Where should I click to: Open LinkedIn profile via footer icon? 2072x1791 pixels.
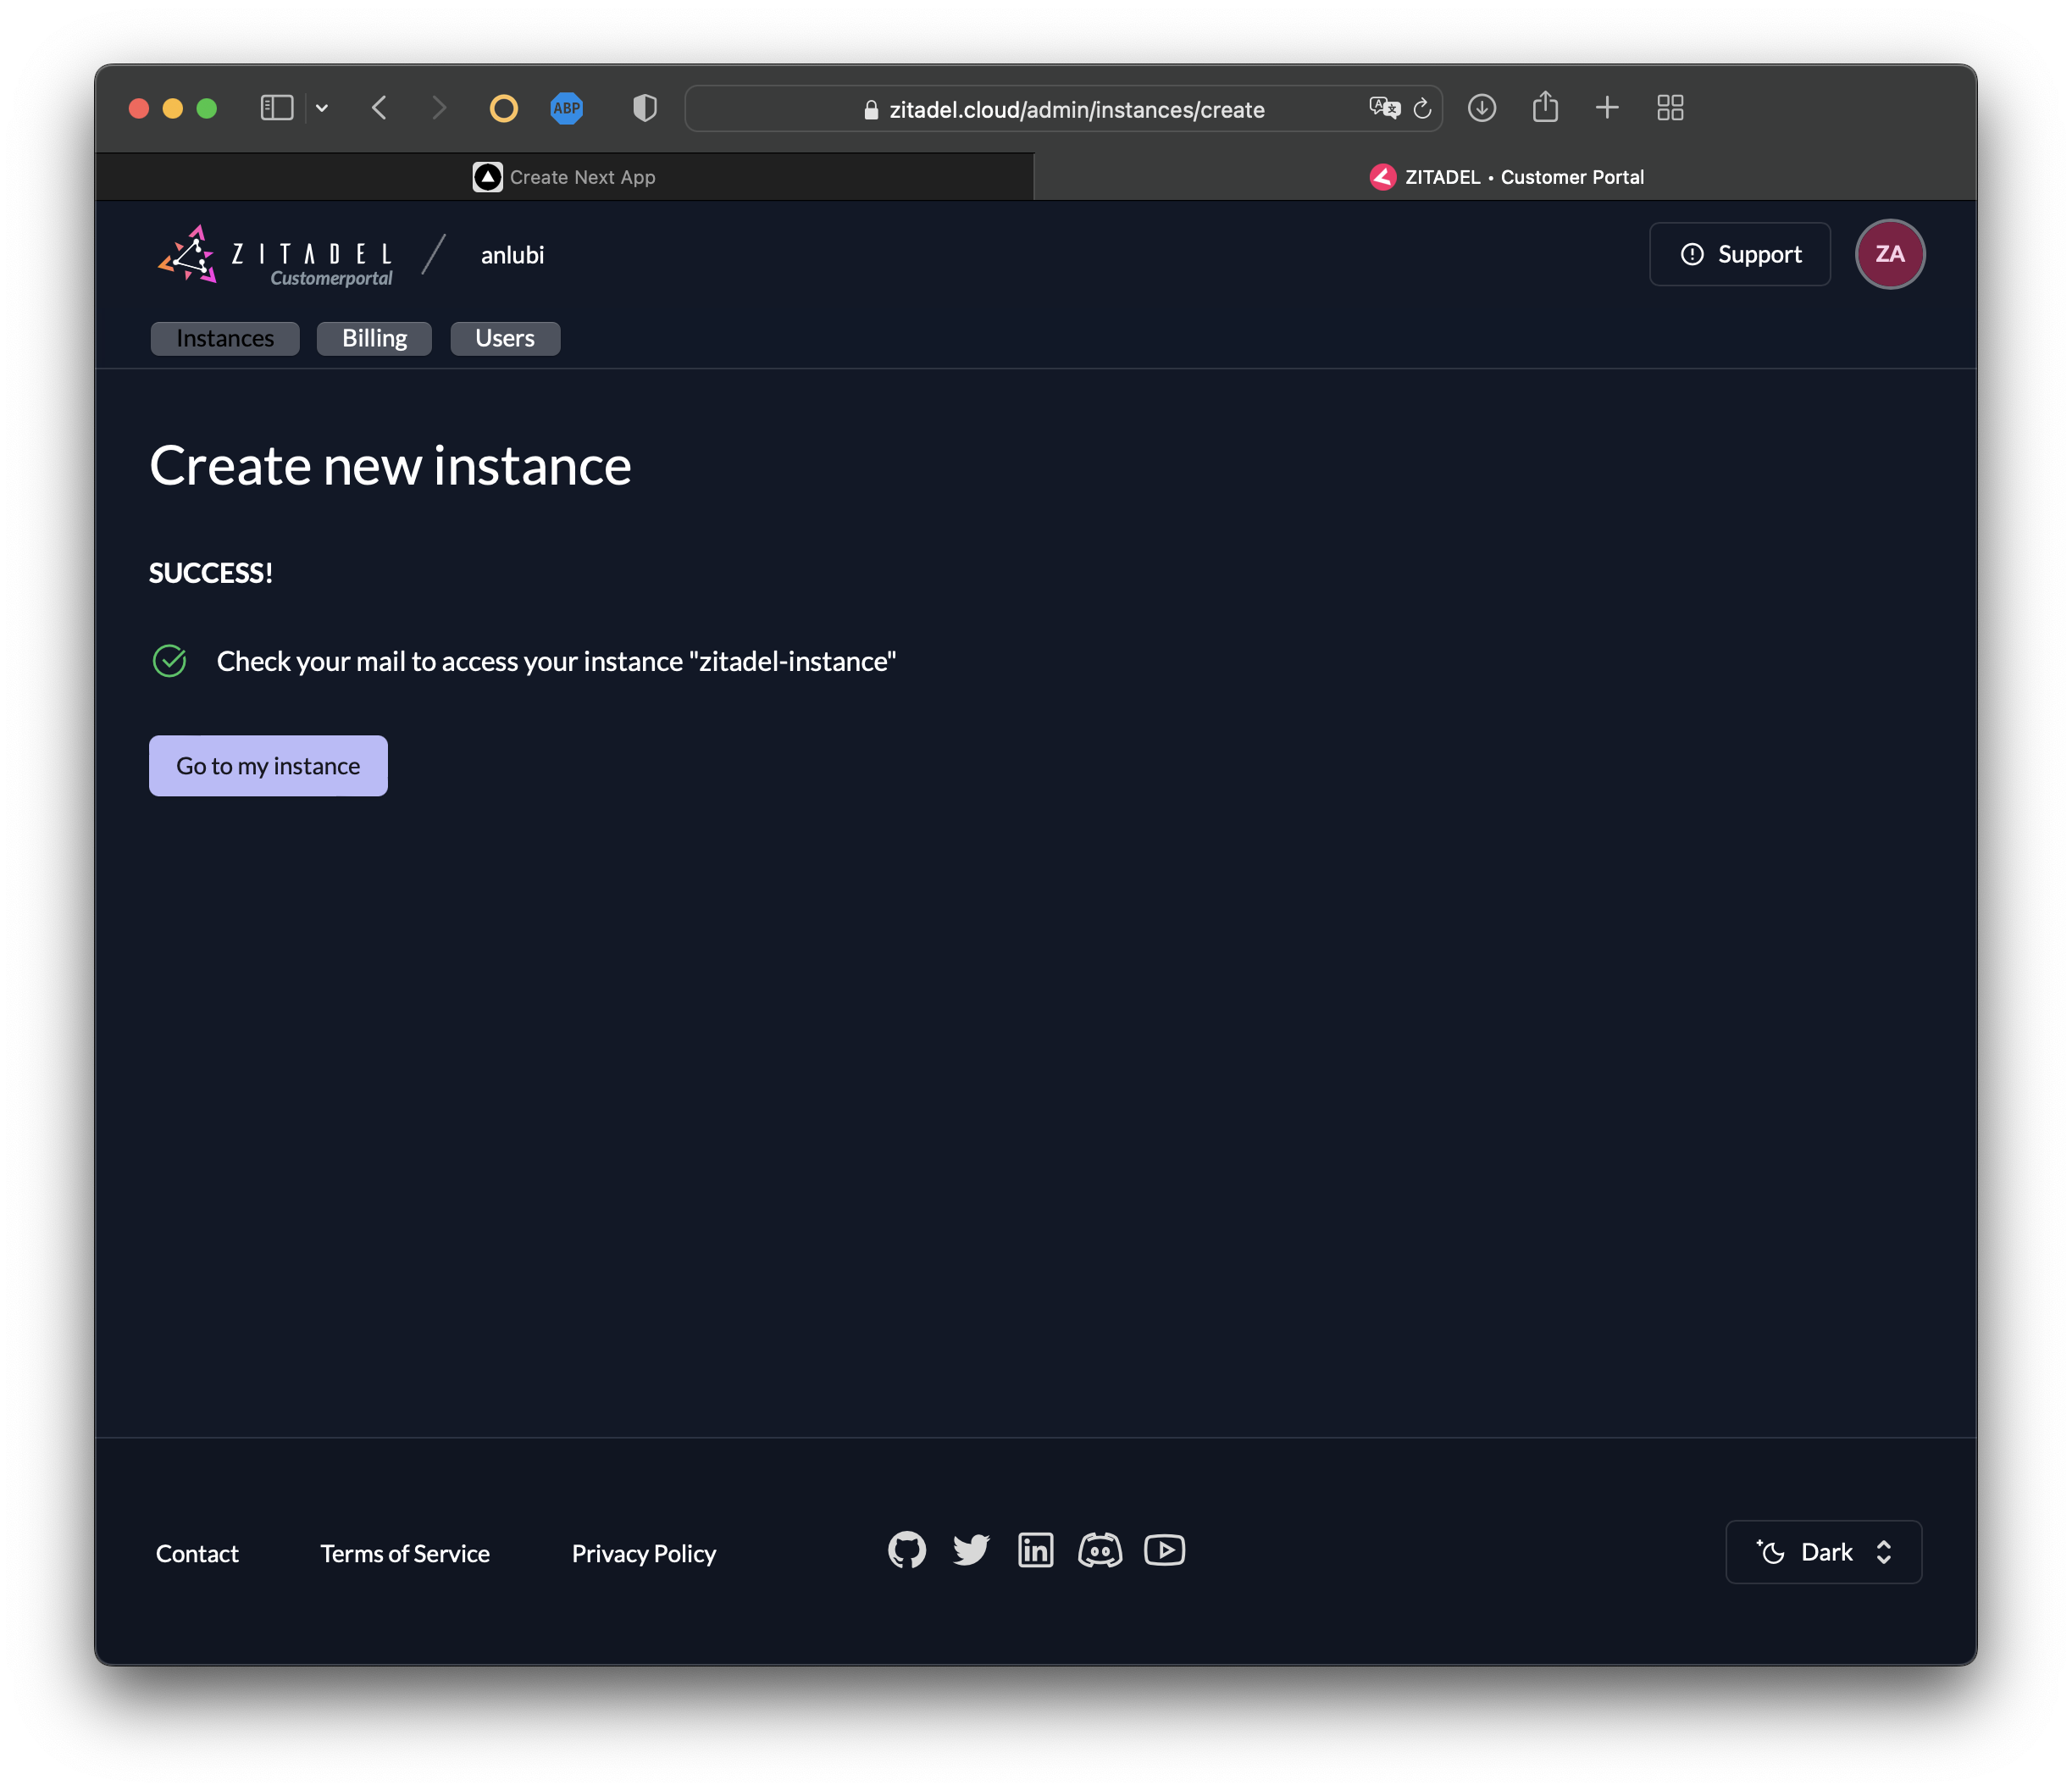1036,1550
